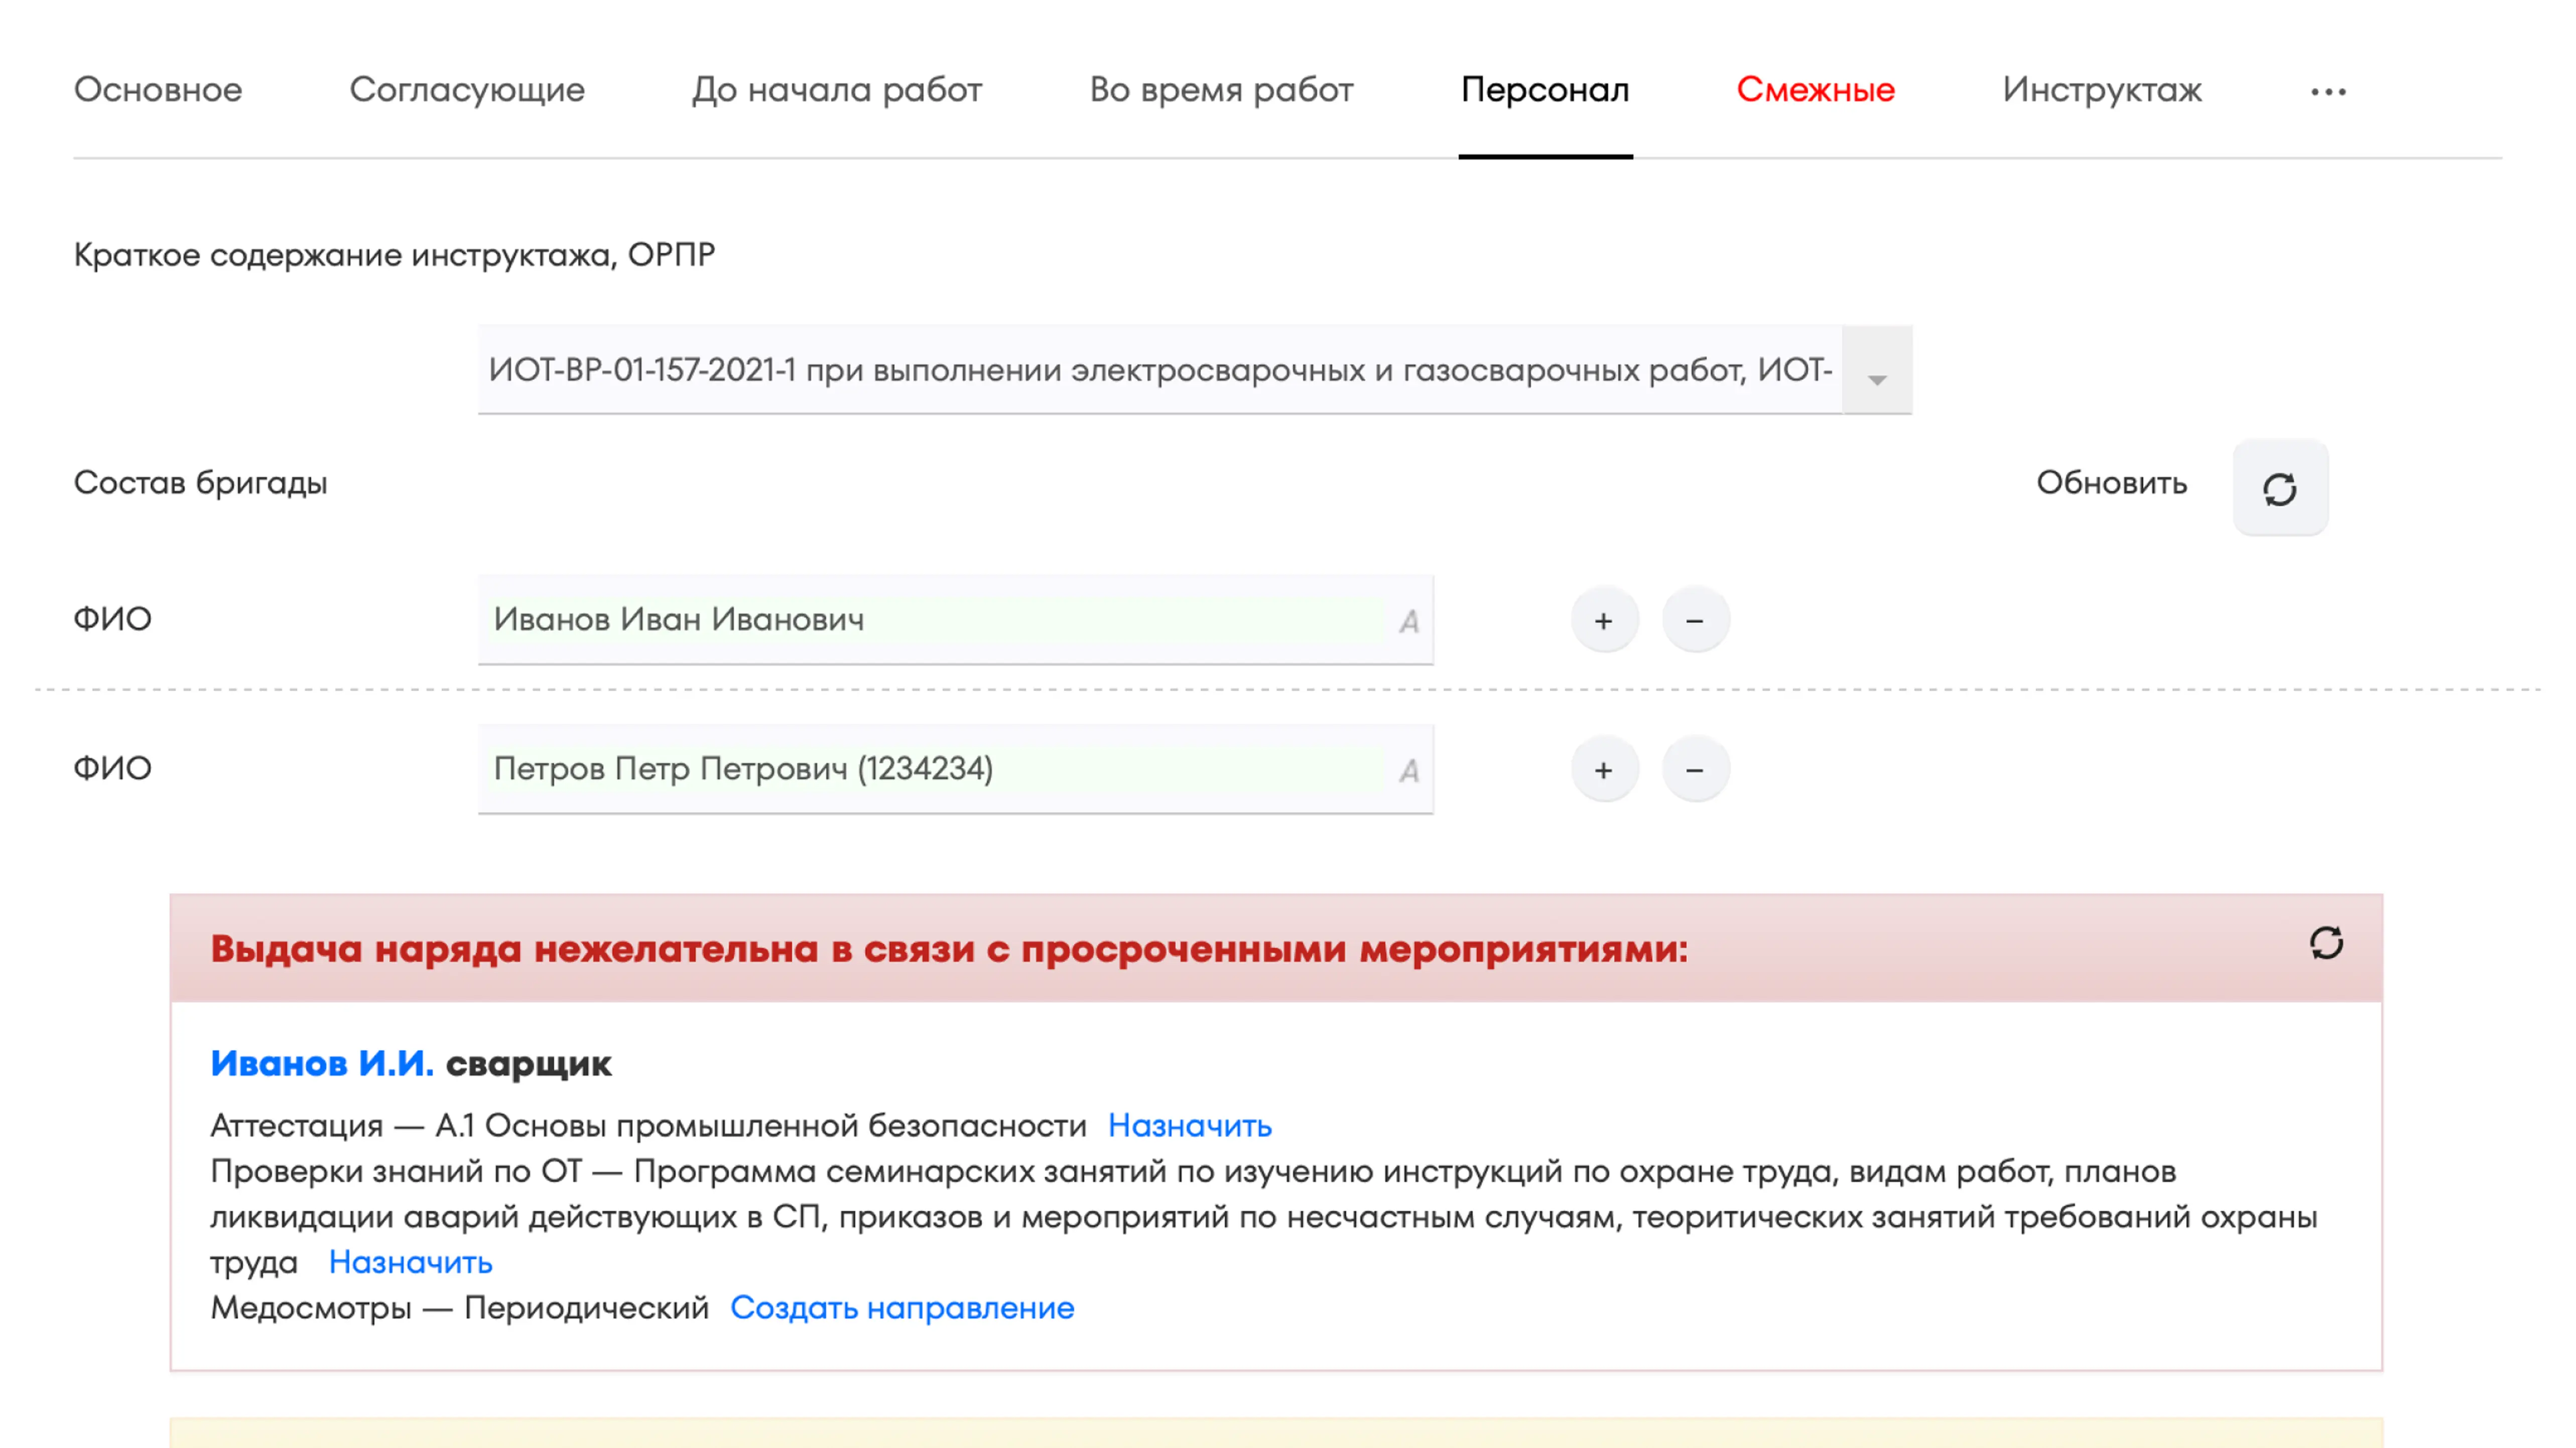Expand the ИОТ instruction dropdown arrow

click(1876, 379)
